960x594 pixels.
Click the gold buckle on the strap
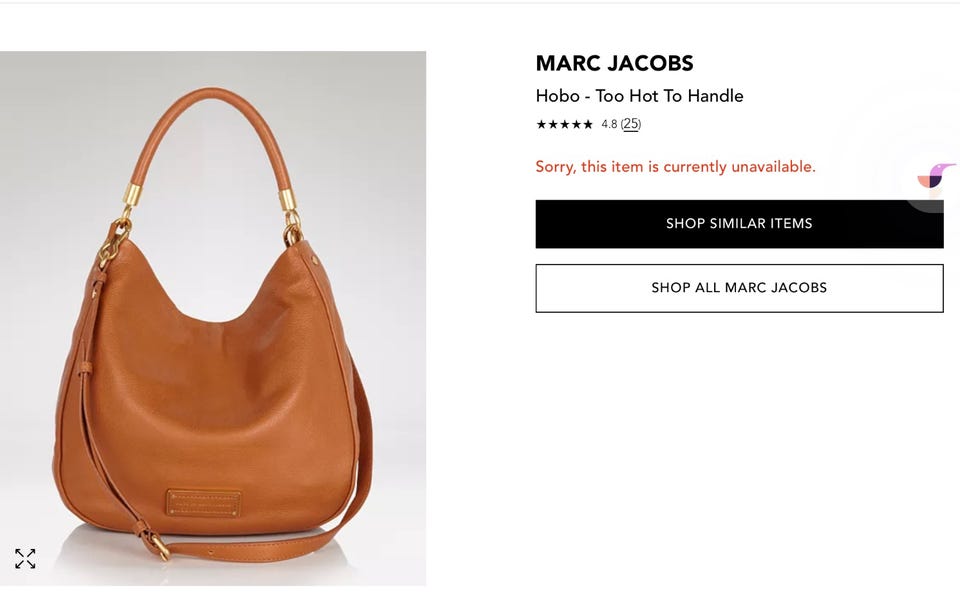161,546
